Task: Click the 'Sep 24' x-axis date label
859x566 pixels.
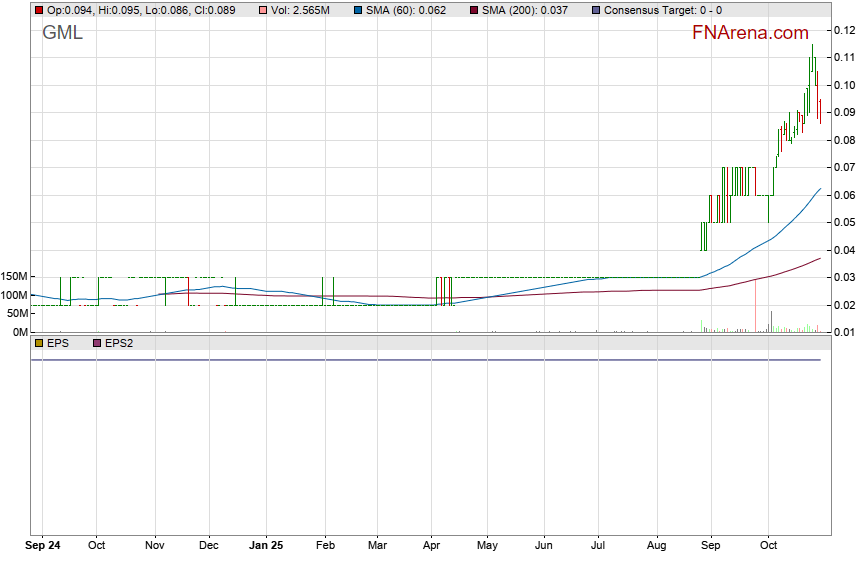Action: (x=43, y=546)
